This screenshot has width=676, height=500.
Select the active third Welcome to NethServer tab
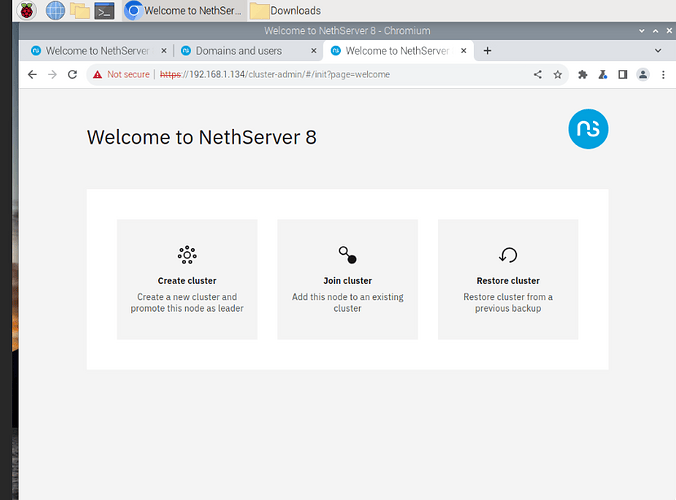click(x=397, y=51)
